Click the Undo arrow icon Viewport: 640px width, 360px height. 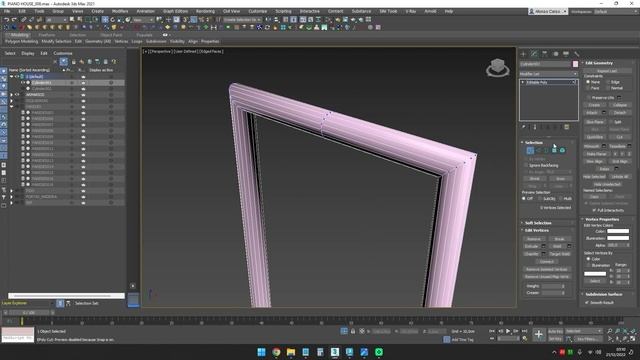pos(7,20)
